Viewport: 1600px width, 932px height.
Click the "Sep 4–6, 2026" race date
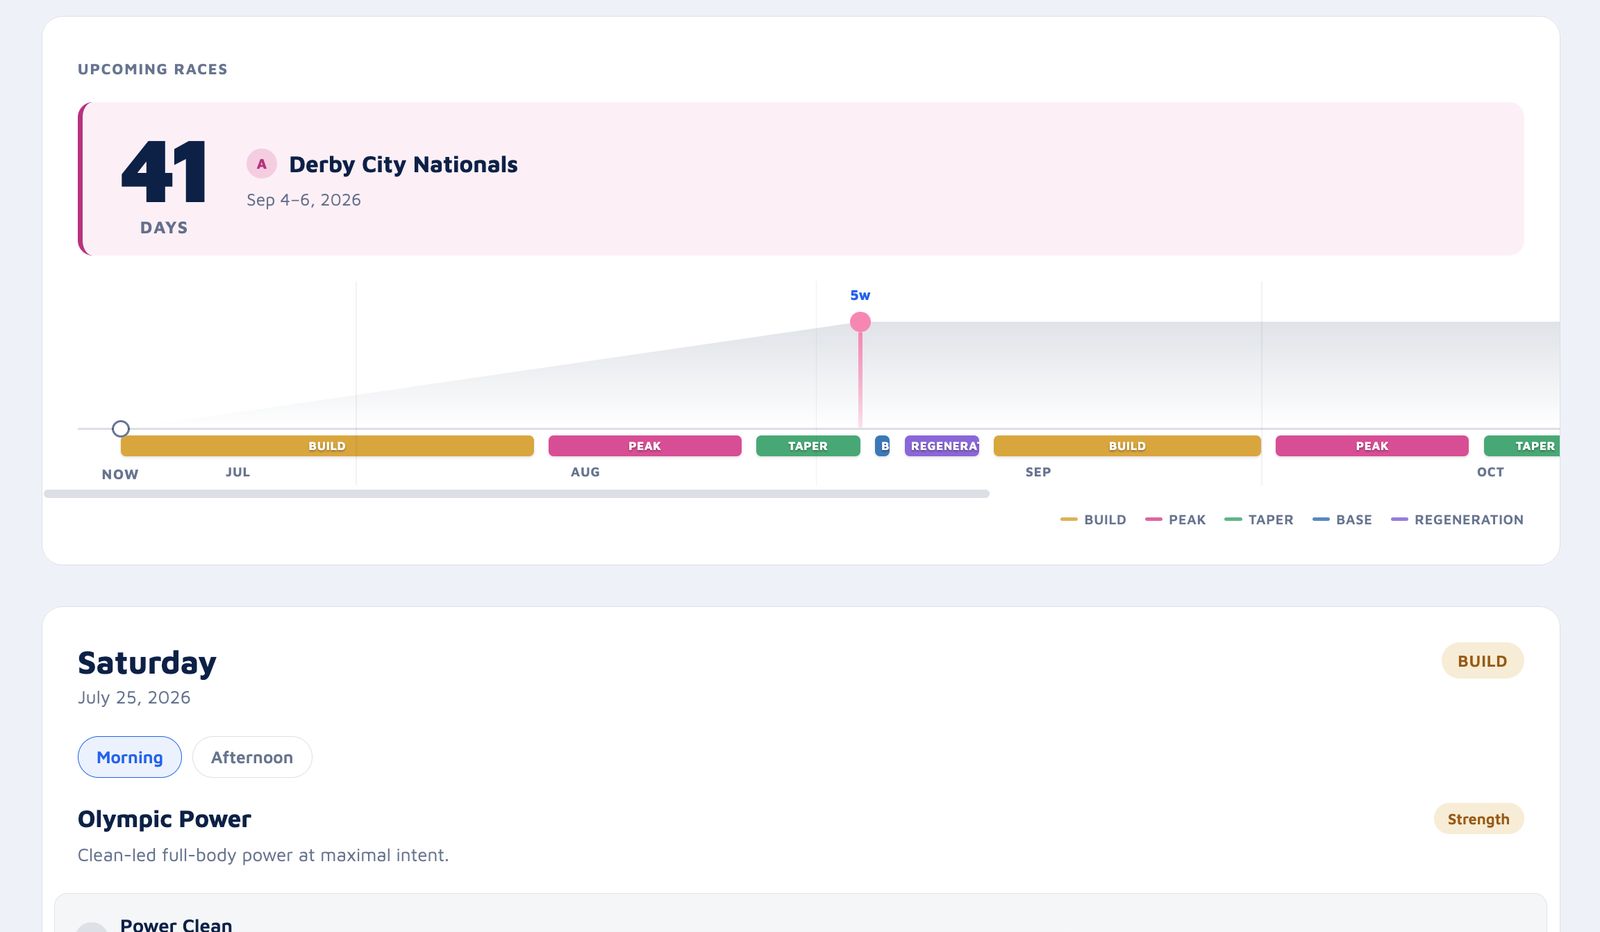[304, 200]
